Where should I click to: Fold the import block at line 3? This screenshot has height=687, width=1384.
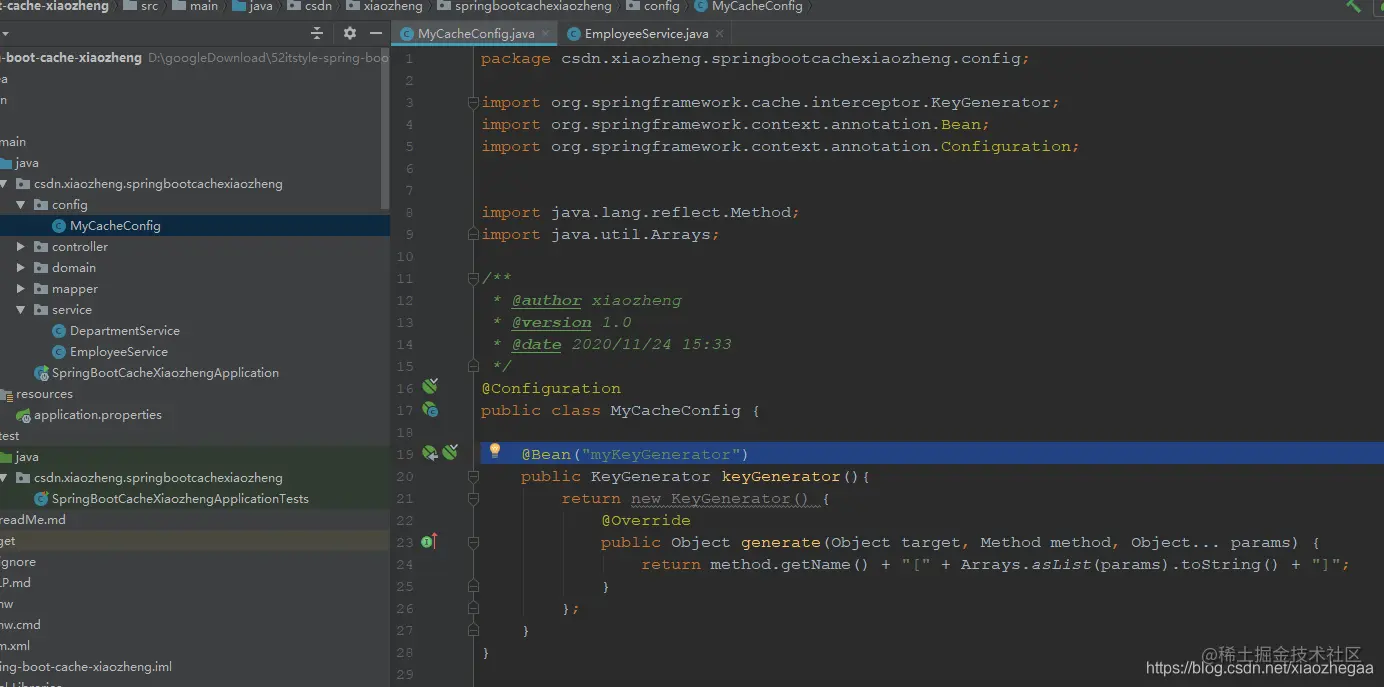point(474,102)
